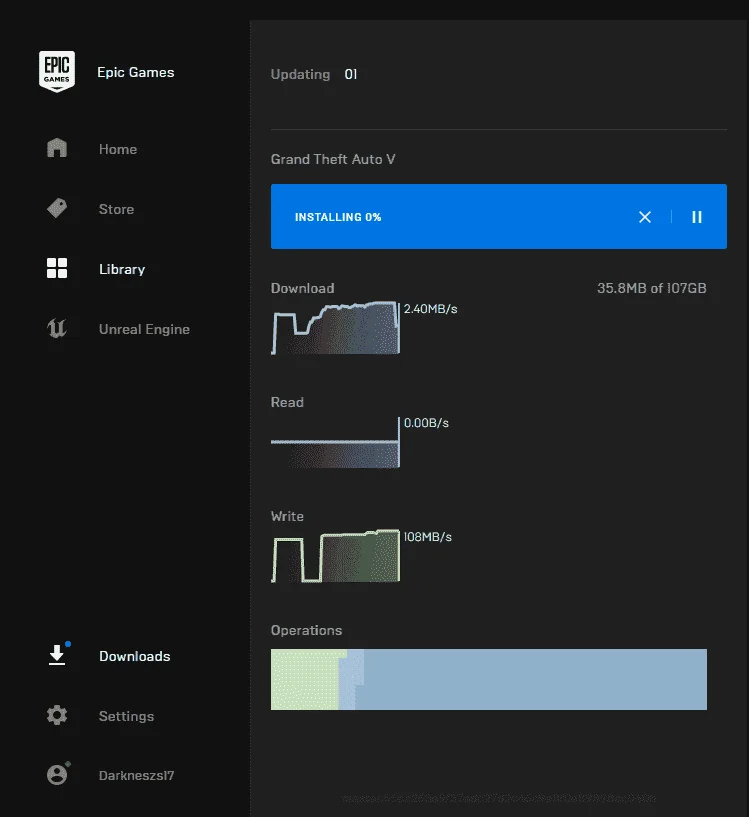Screen dimensions: 749x817
Task: Open the Settings menu label
Action: tap(126, 716)
